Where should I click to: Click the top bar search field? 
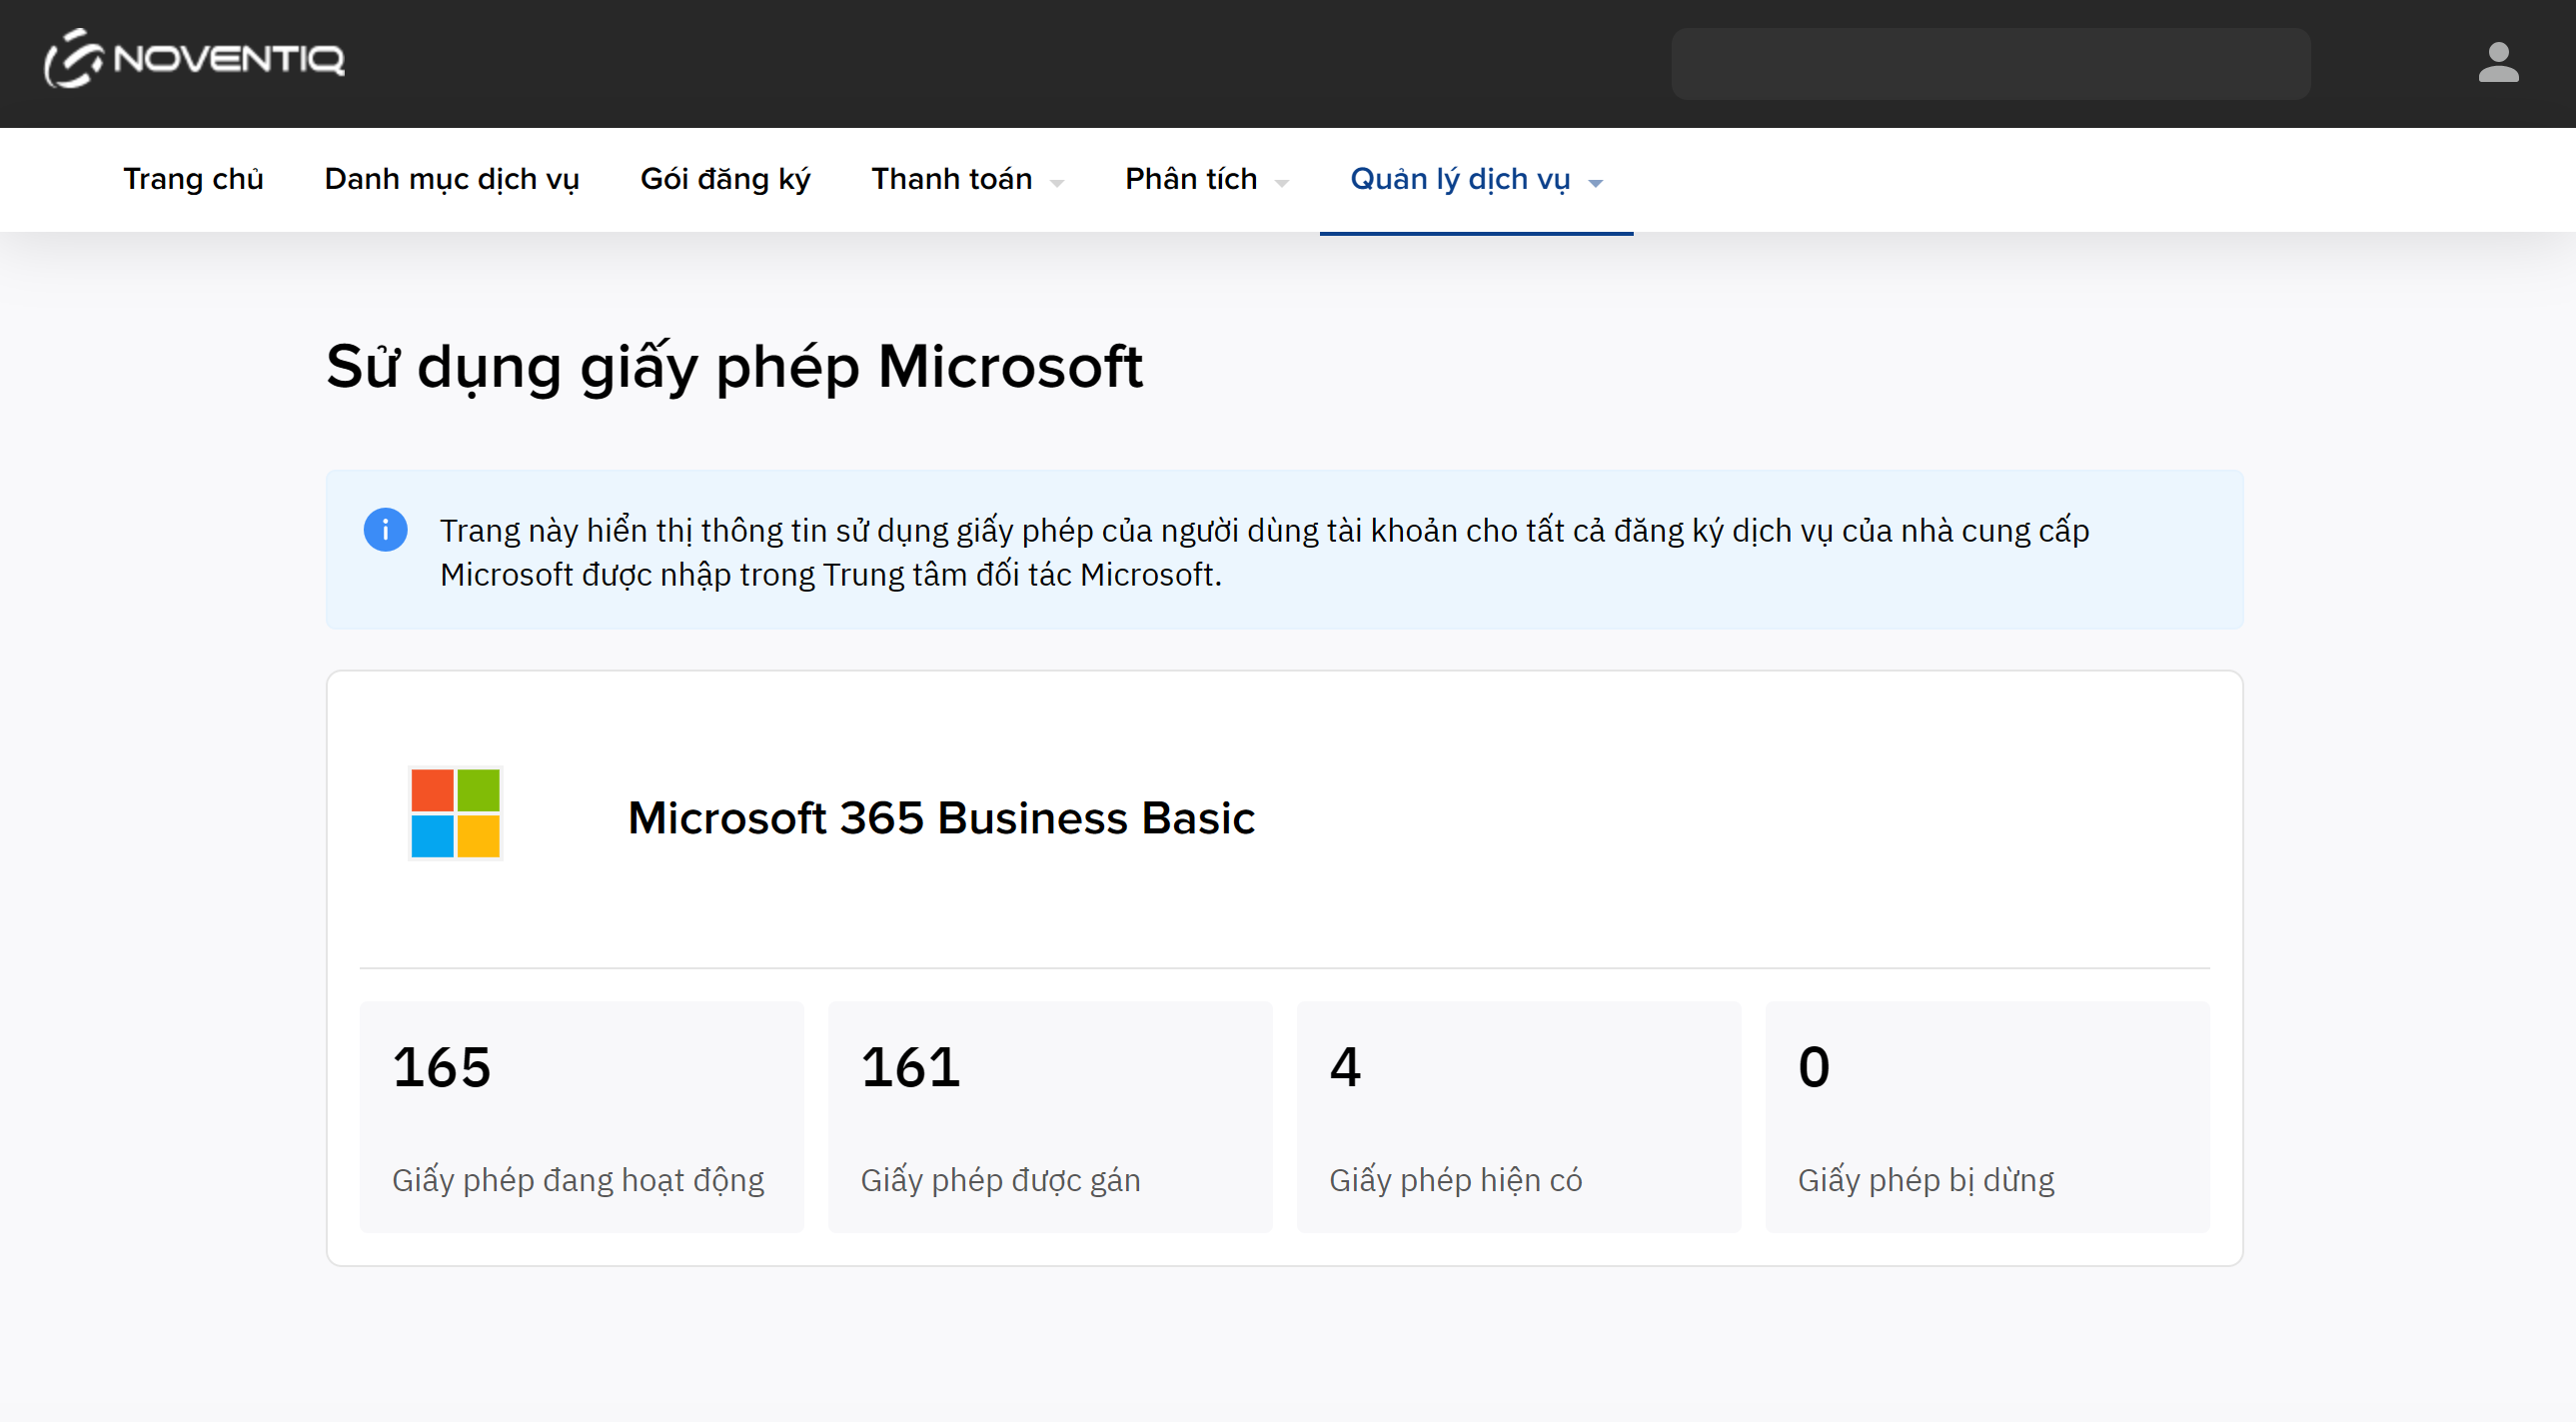coord(1990,63)
